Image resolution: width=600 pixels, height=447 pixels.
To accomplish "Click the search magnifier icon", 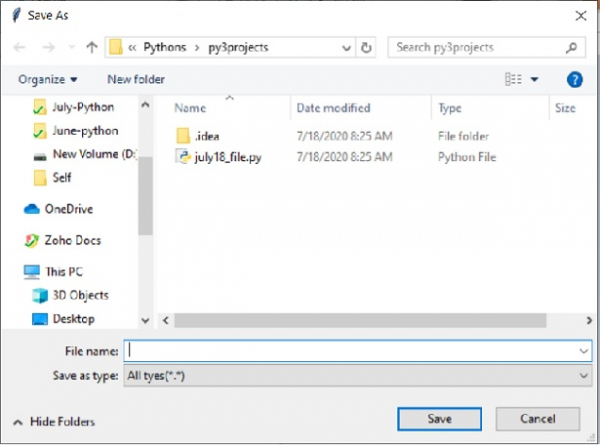I will 572,47.
